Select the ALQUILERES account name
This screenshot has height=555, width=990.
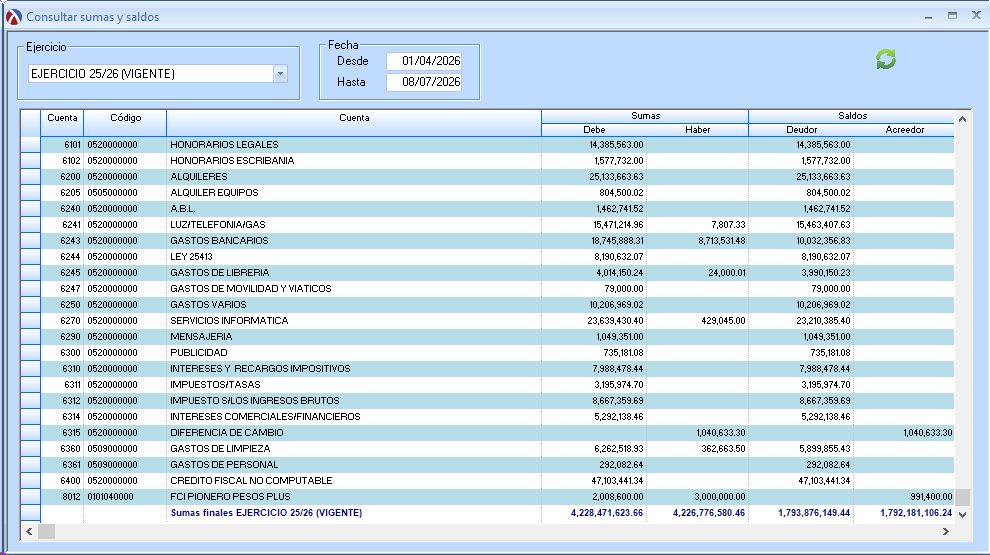[x=199, y=177]
